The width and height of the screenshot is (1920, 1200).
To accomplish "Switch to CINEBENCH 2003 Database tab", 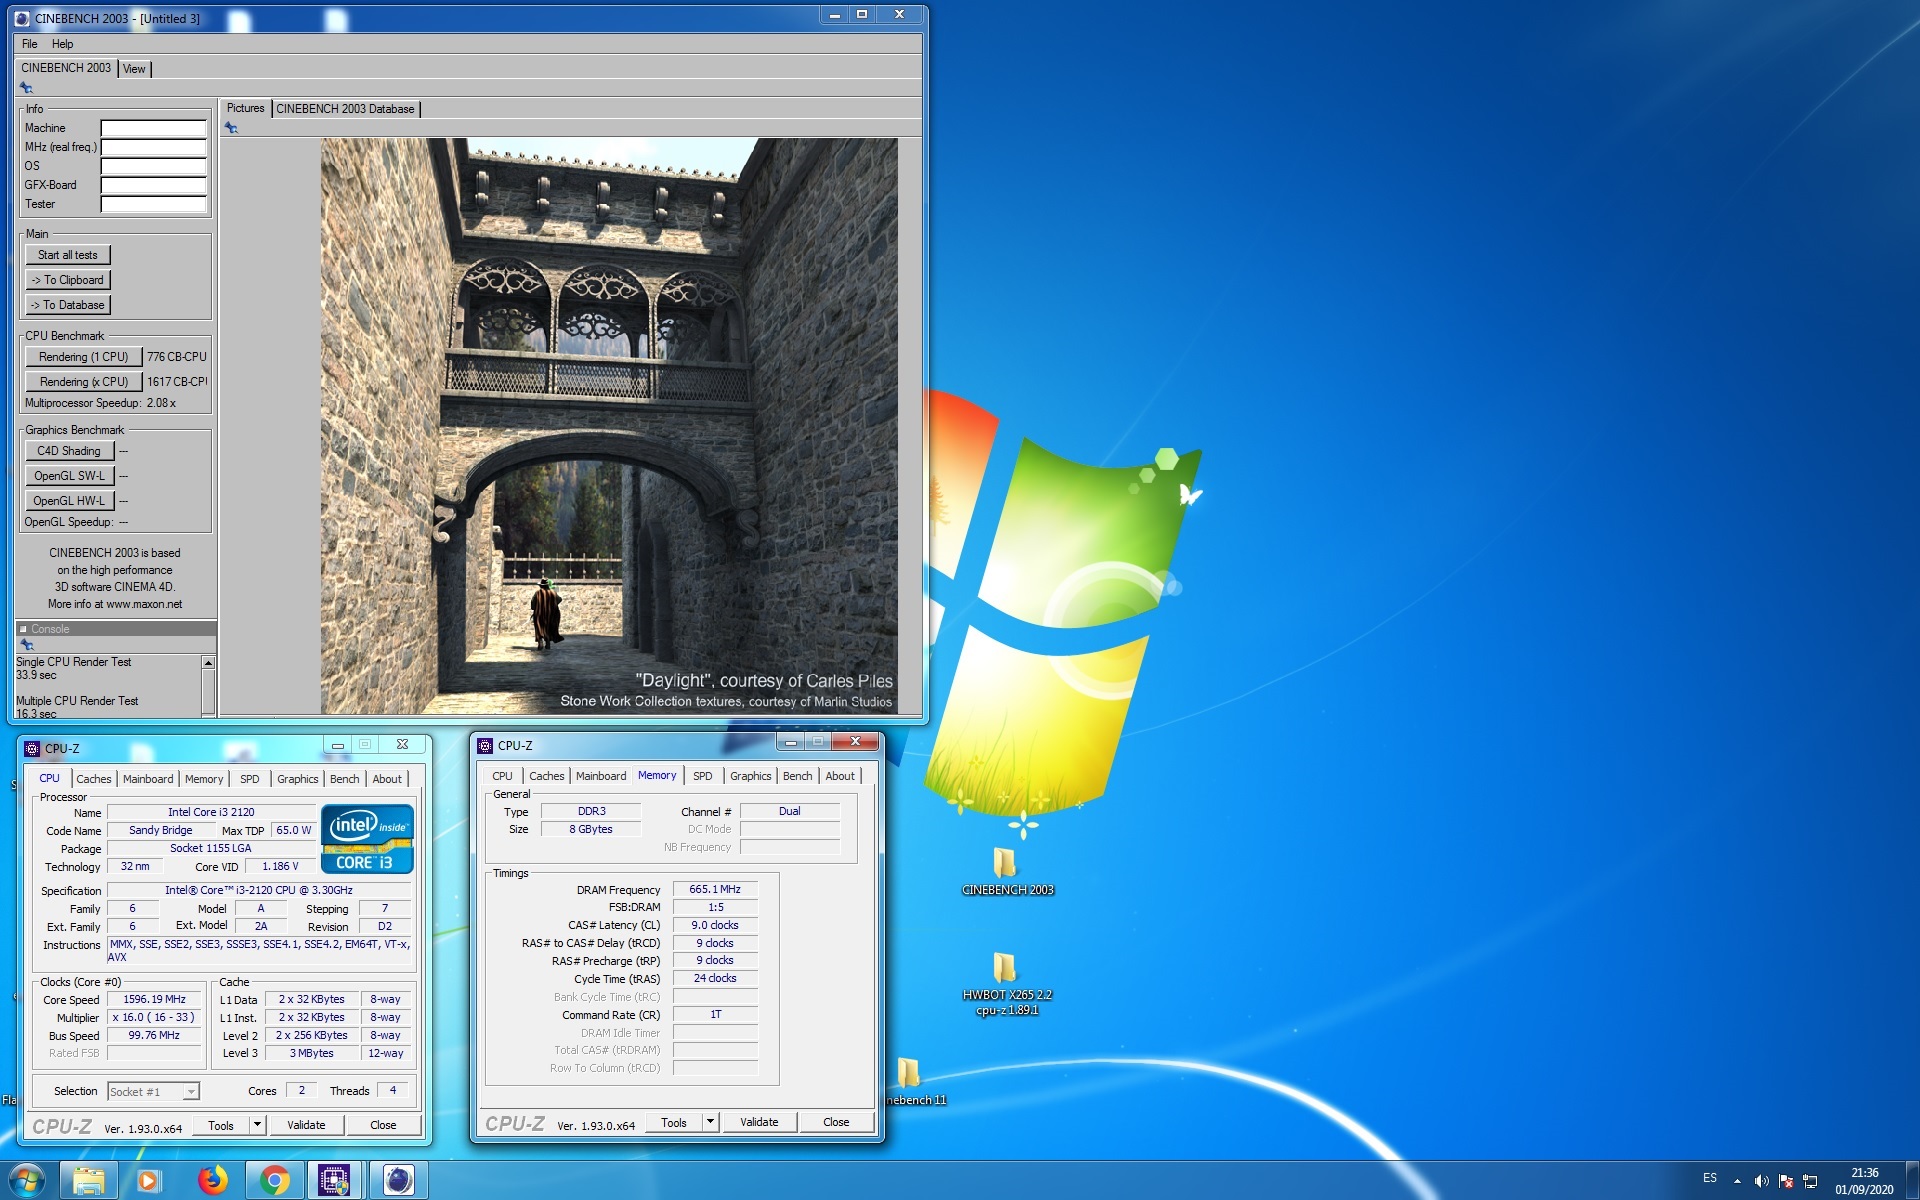I will 345,109.
